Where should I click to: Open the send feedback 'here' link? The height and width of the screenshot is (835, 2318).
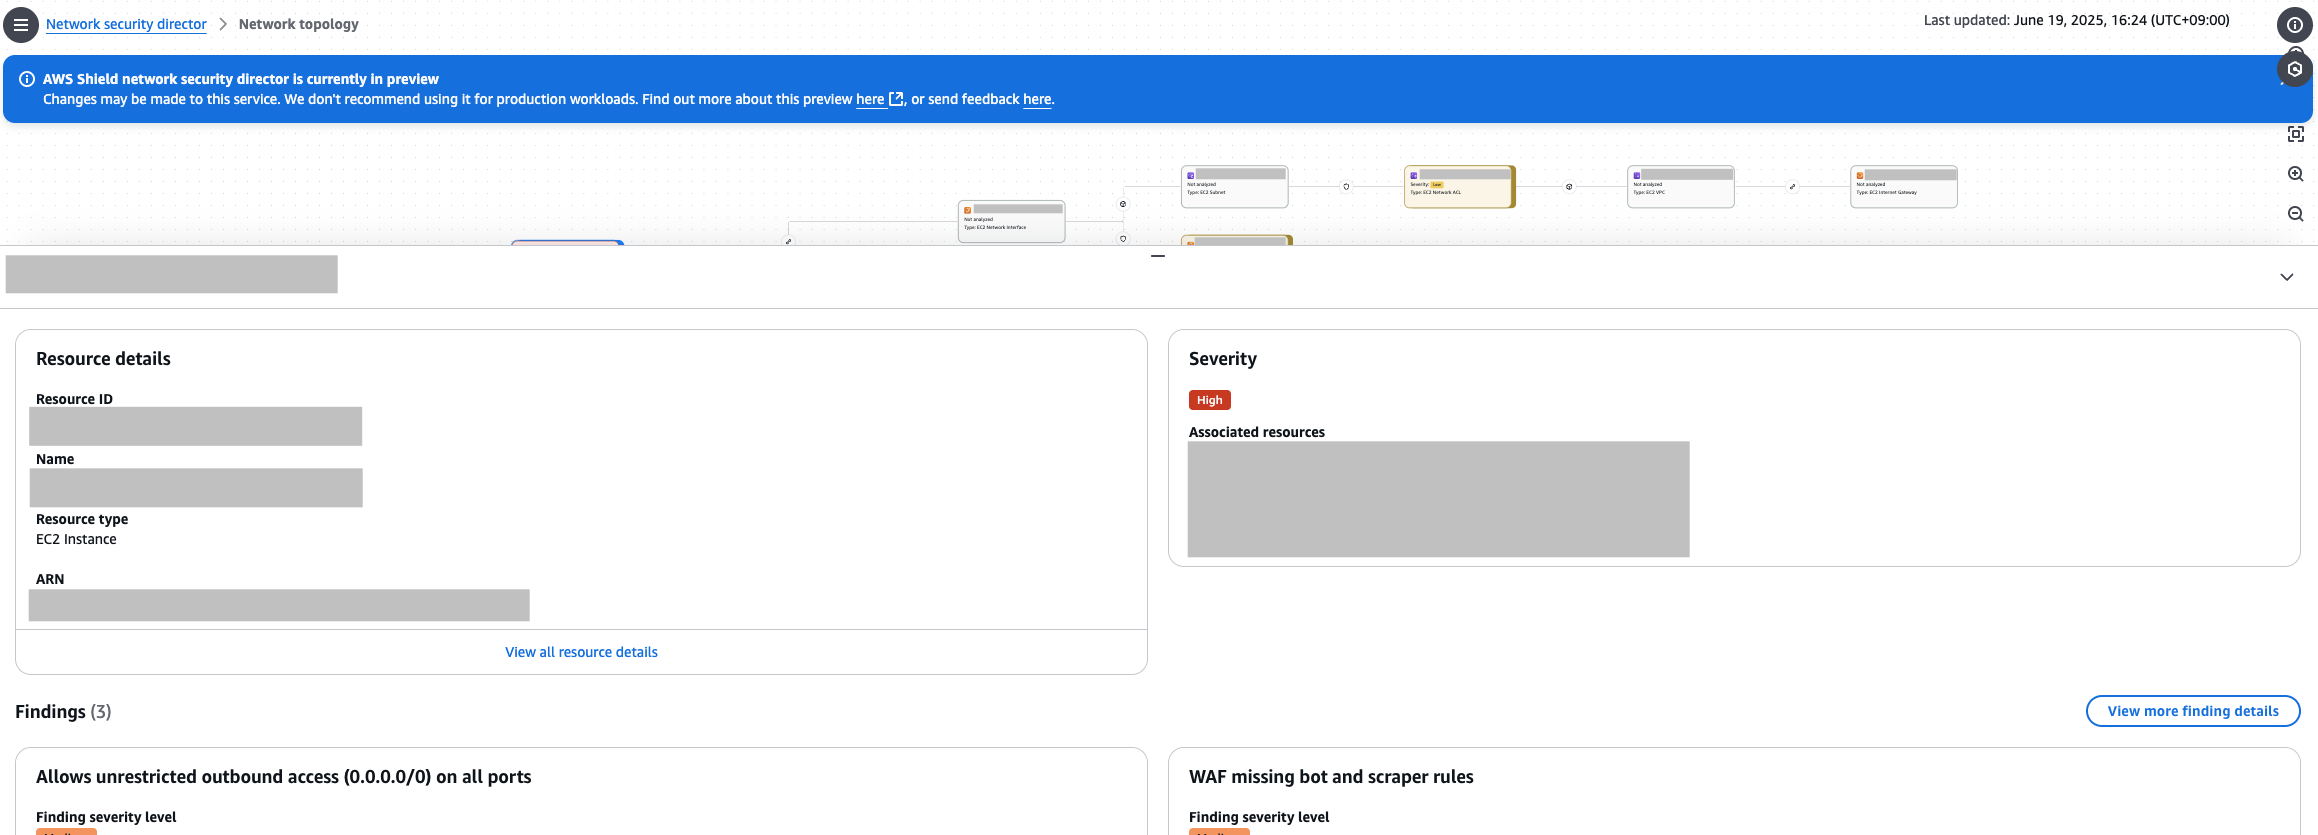[1037, 99]
